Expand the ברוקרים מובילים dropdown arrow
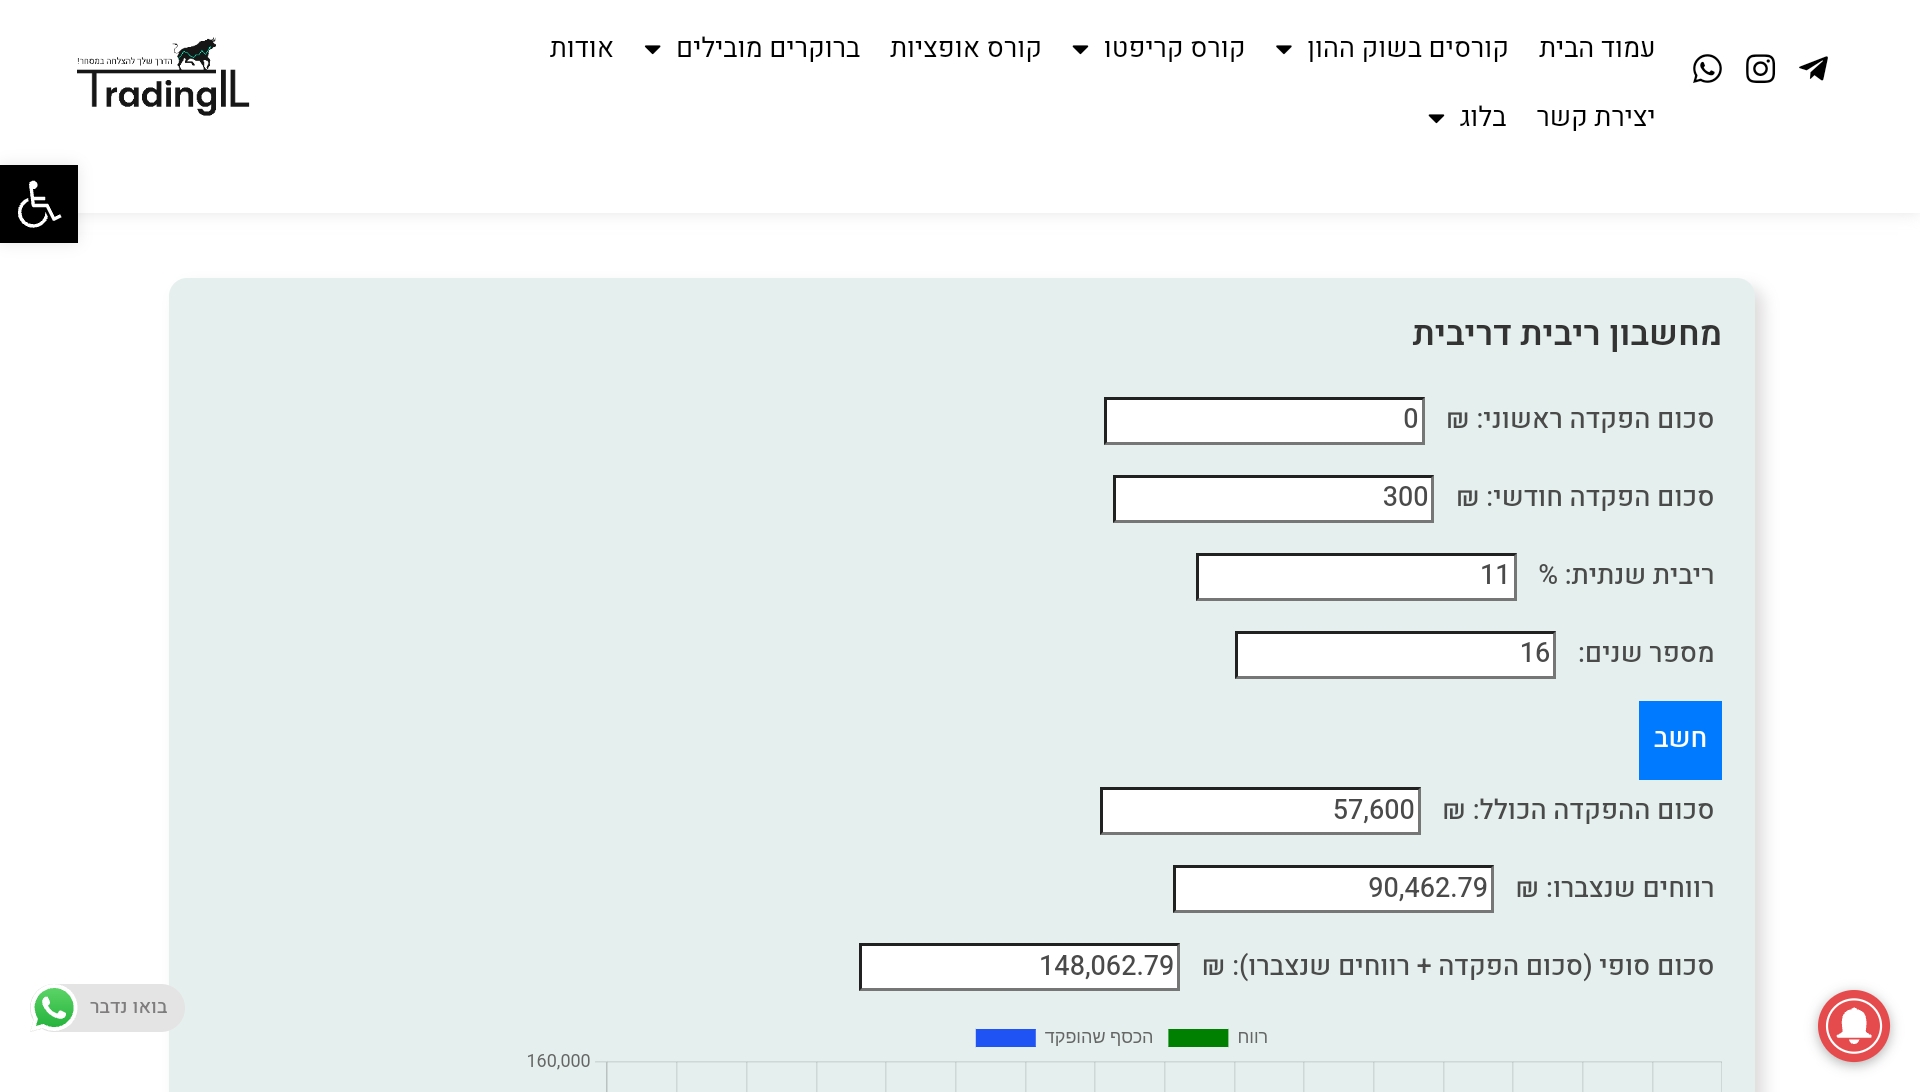 (x=653, y=49)
